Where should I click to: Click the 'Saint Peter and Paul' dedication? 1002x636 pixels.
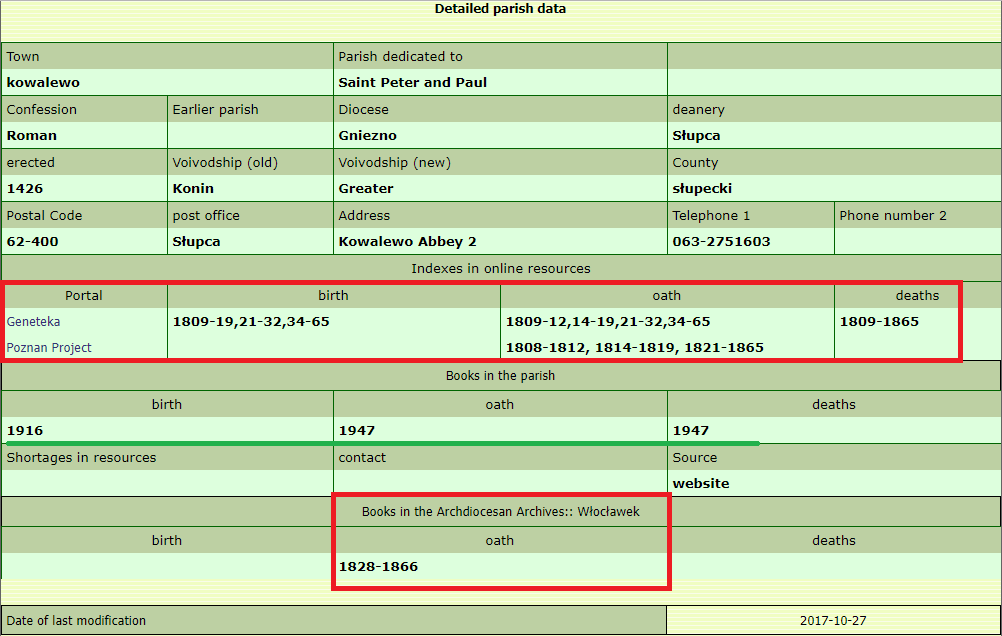412,83
